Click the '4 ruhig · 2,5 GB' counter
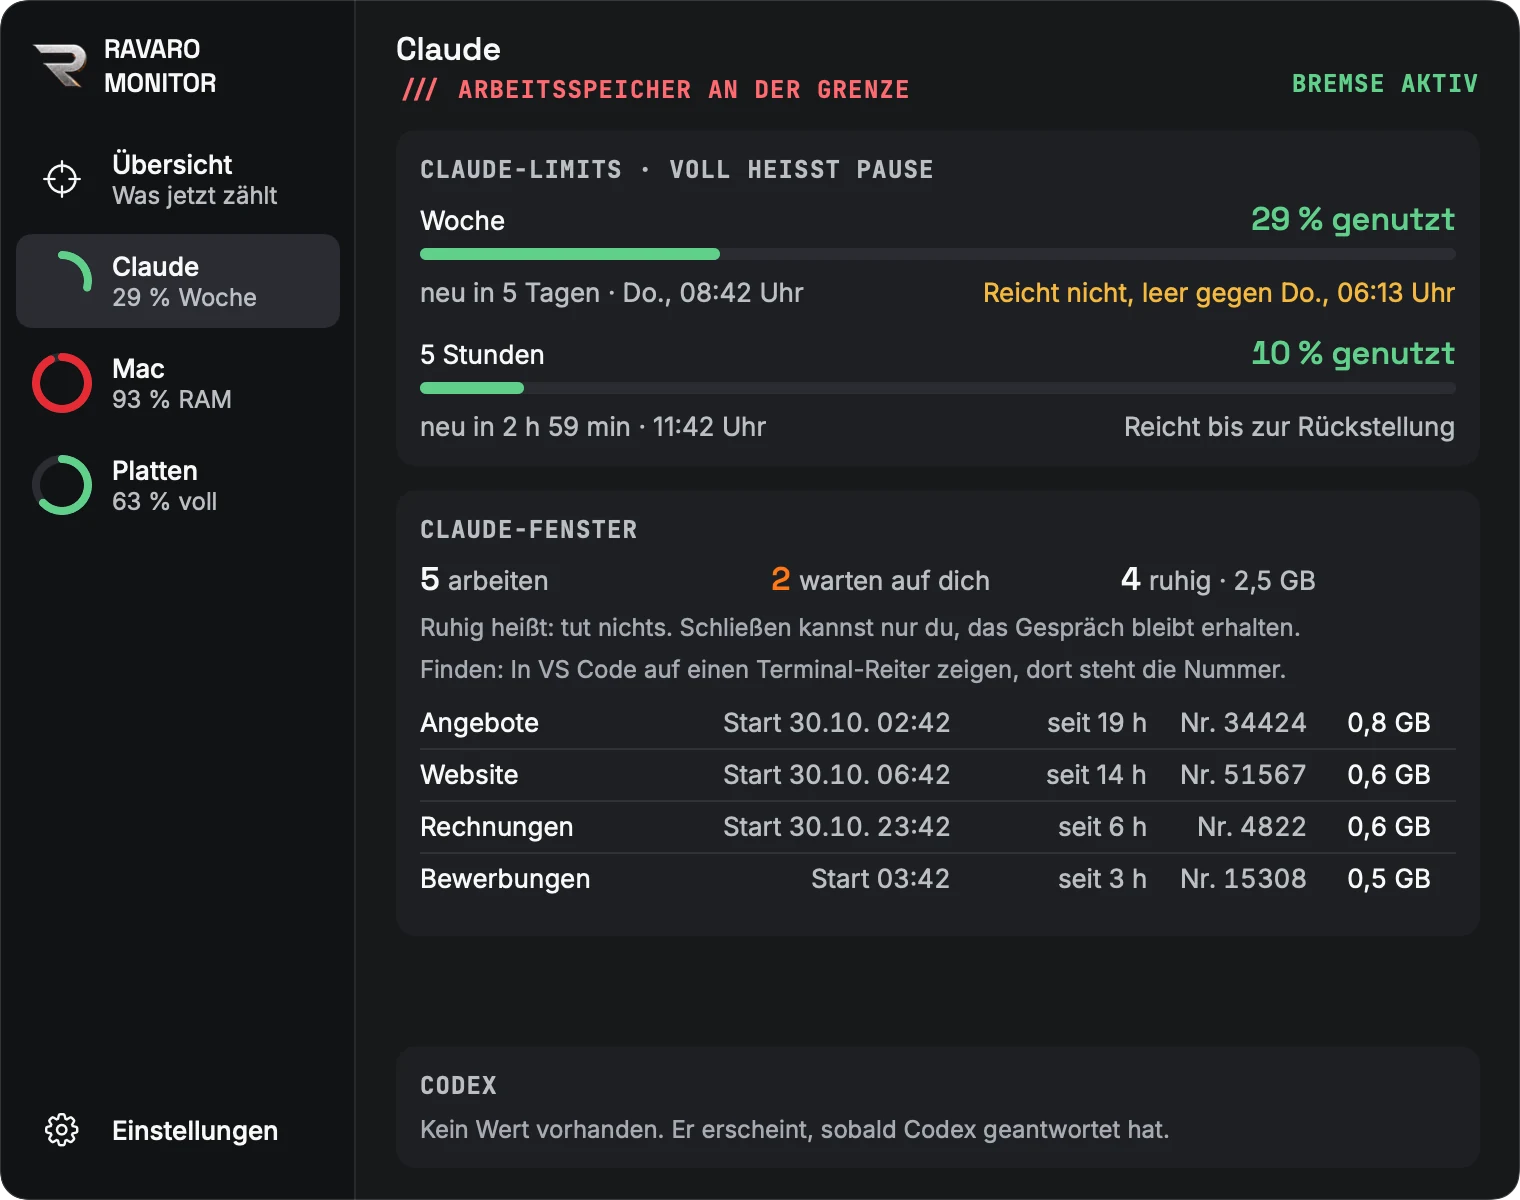The width and height of the screenshot is (1520, 1200). [x=1218, y=580]
